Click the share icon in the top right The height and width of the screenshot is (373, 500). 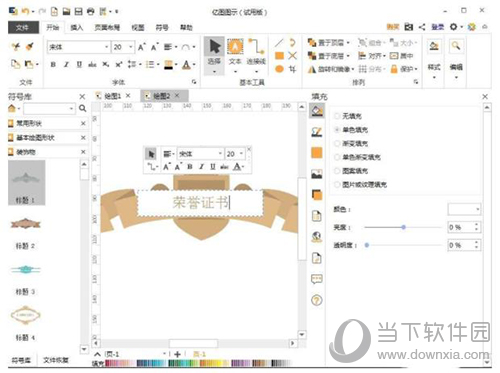pos(422,27)
